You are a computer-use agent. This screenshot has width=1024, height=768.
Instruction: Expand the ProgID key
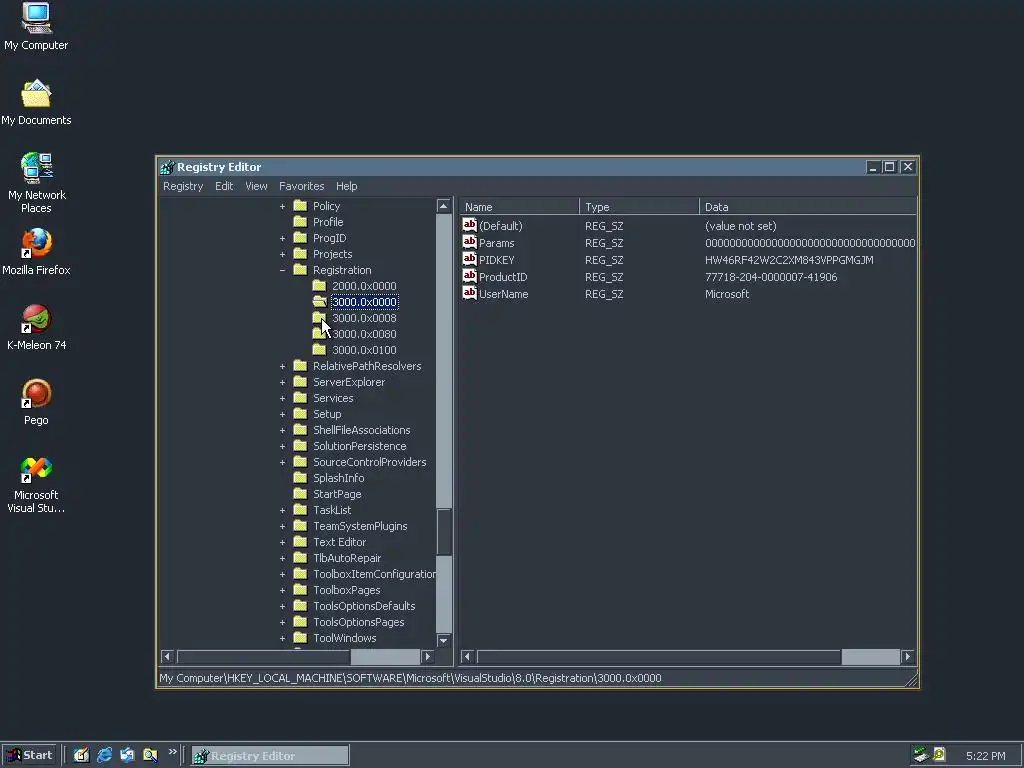coord(283,238)
